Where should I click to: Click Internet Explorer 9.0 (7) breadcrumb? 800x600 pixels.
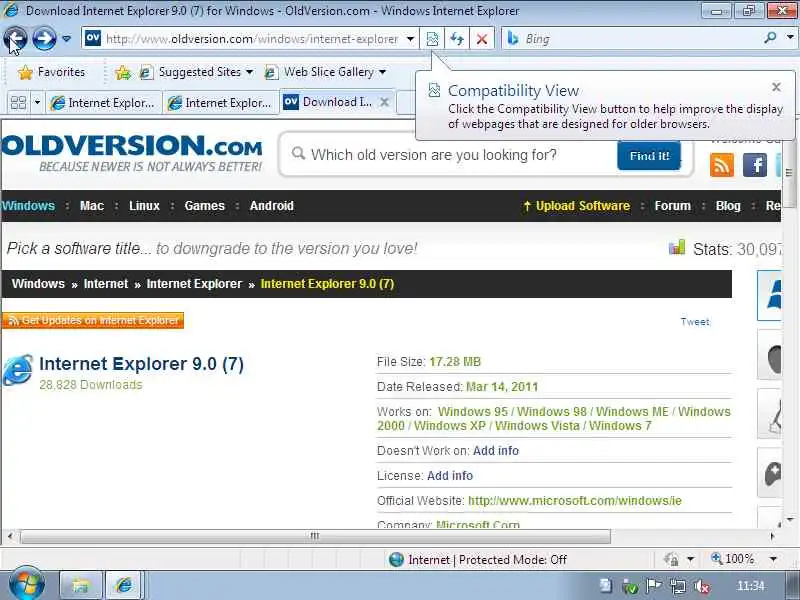click(328, 284)
